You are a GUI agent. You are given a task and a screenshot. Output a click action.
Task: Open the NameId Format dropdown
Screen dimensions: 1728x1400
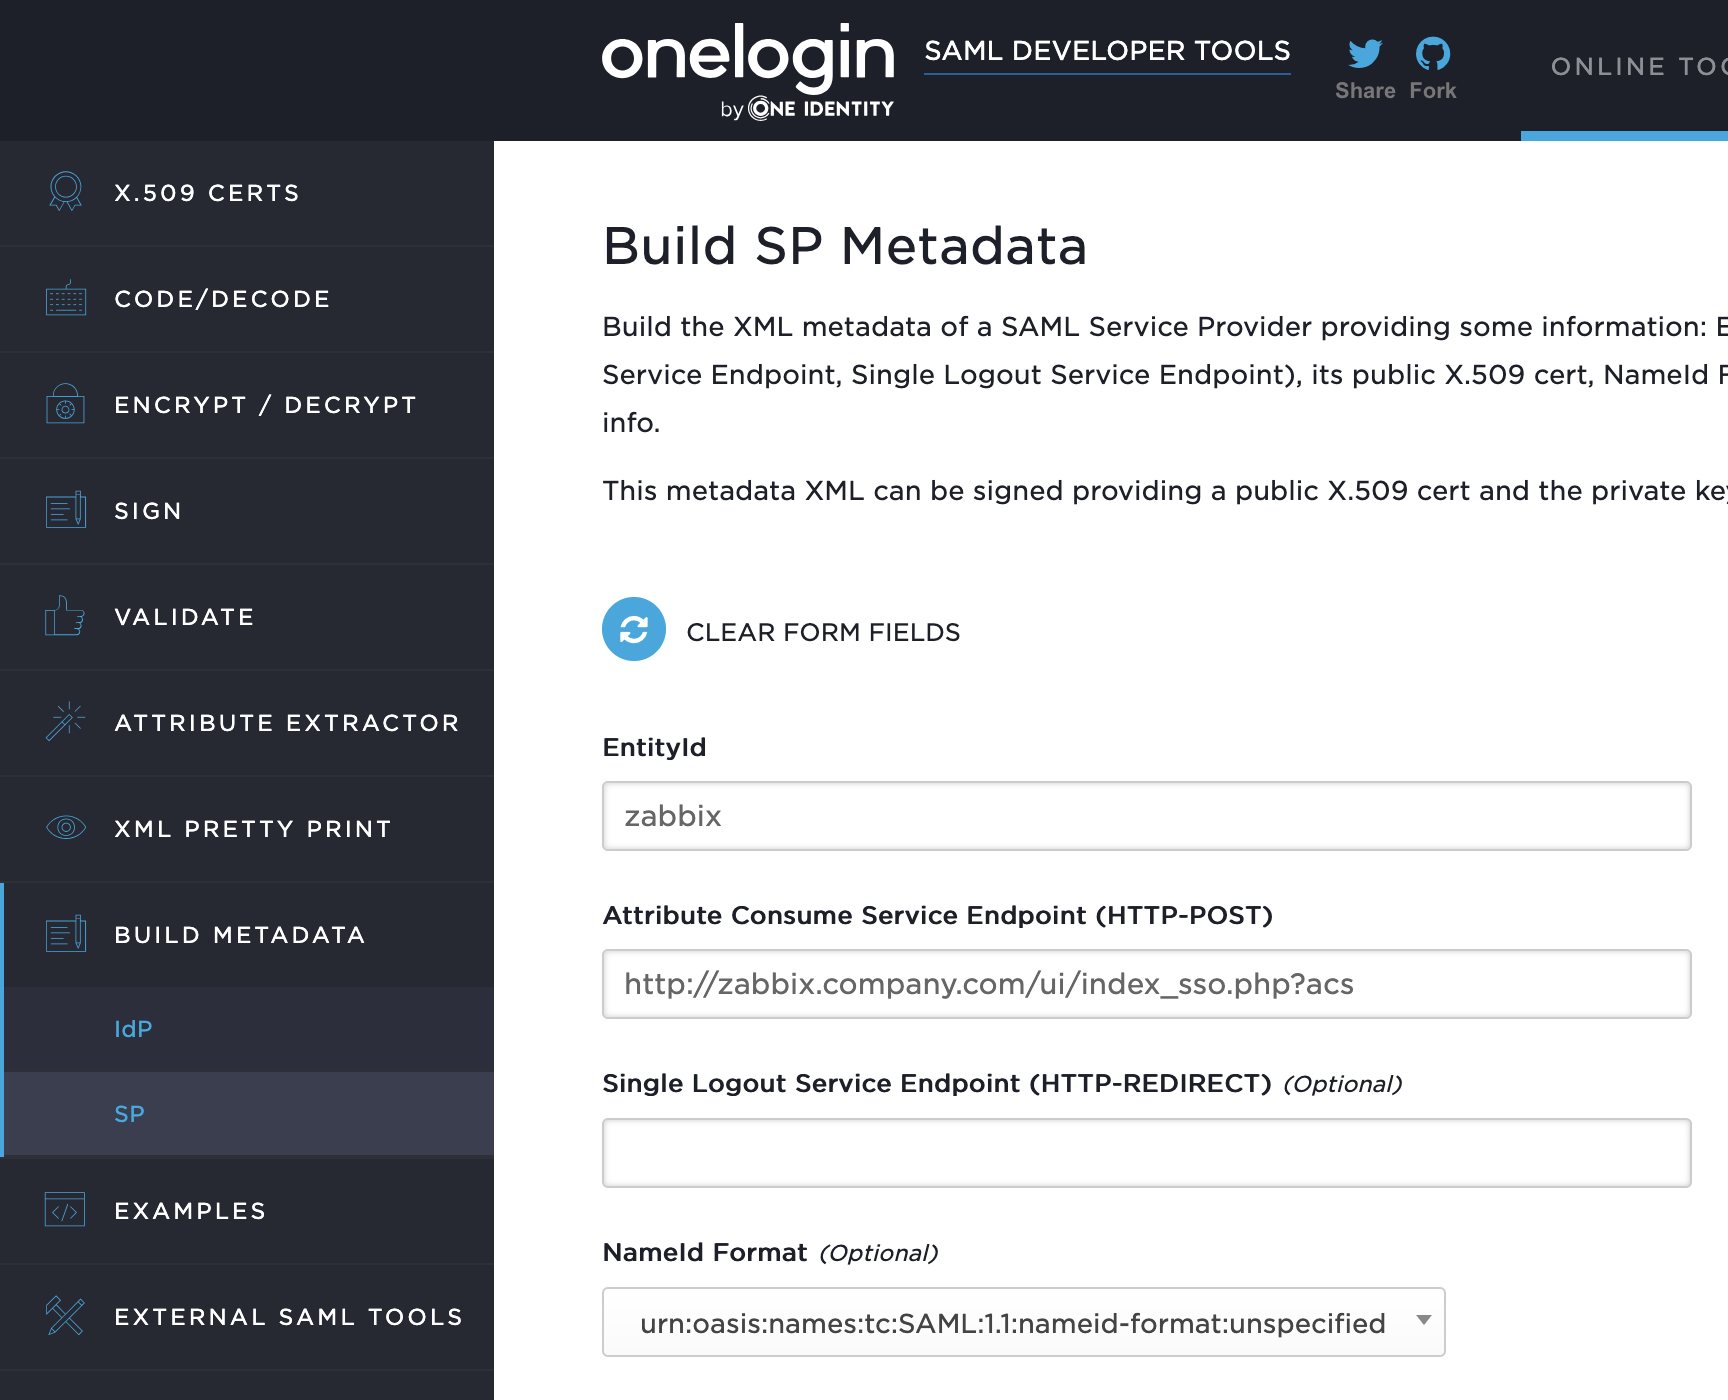tap(1024, 1322)
